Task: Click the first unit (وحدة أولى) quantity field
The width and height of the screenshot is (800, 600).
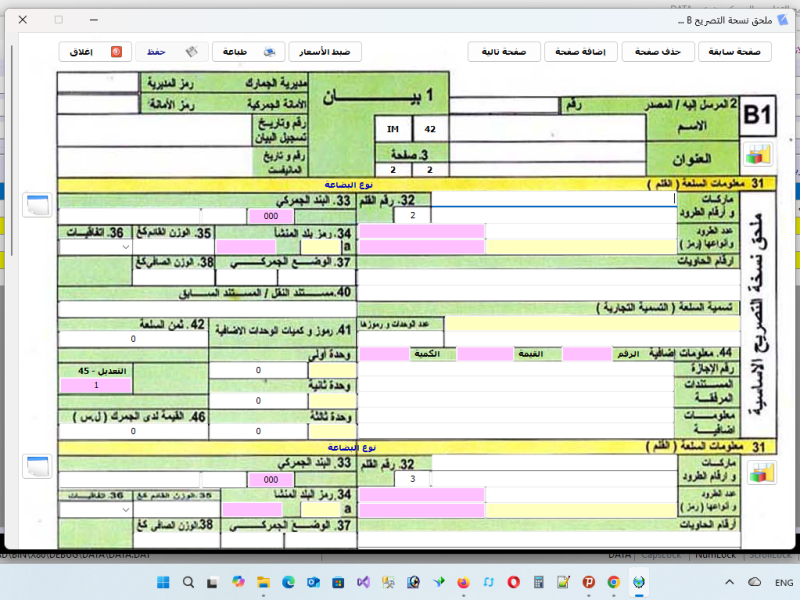Action: (258, 370)
